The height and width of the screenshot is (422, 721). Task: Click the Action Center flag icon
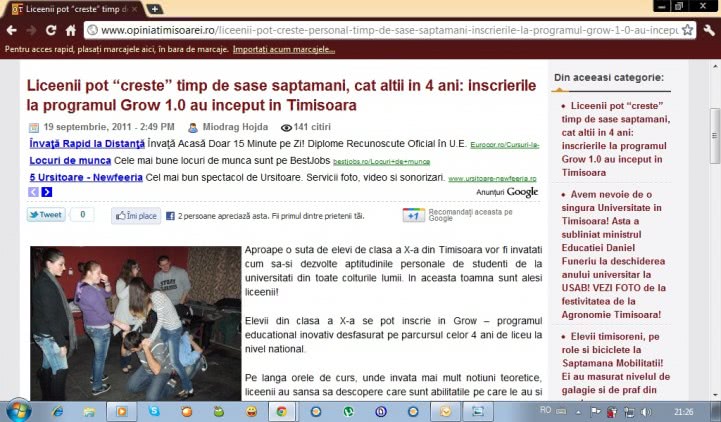(x=595, y=412)
